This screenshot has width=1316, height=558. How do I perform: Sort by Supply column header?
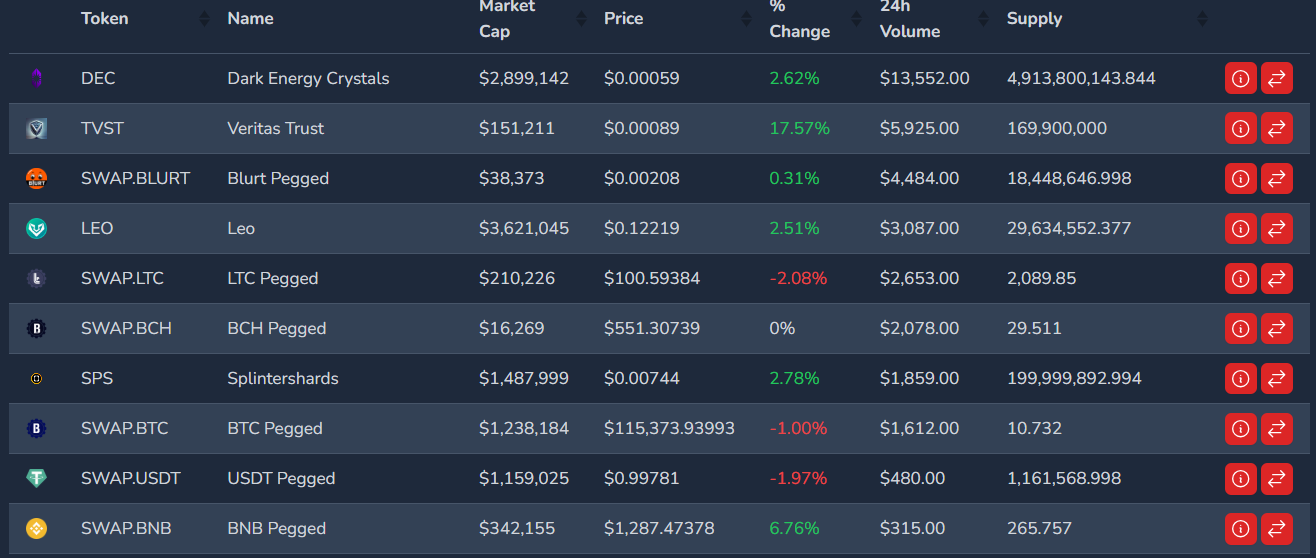[1034, 19]
